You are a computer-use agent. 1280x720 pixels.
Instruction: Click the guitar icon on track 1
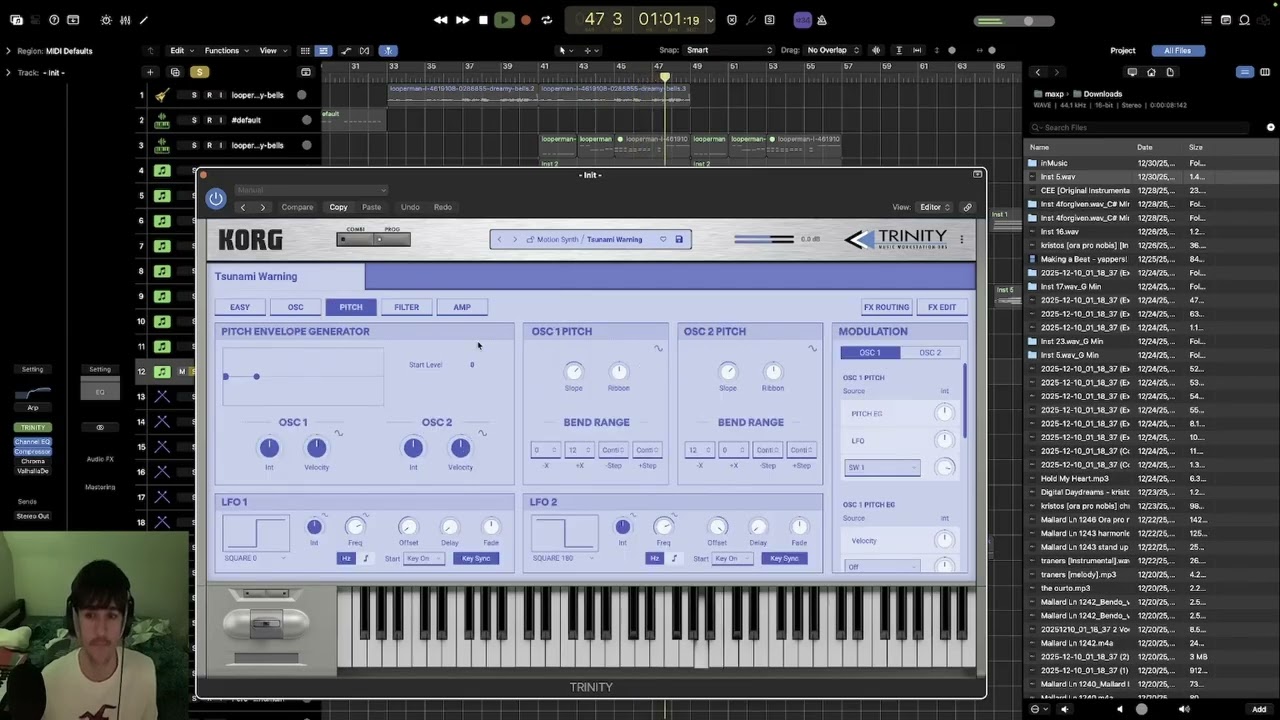[162, 95]
